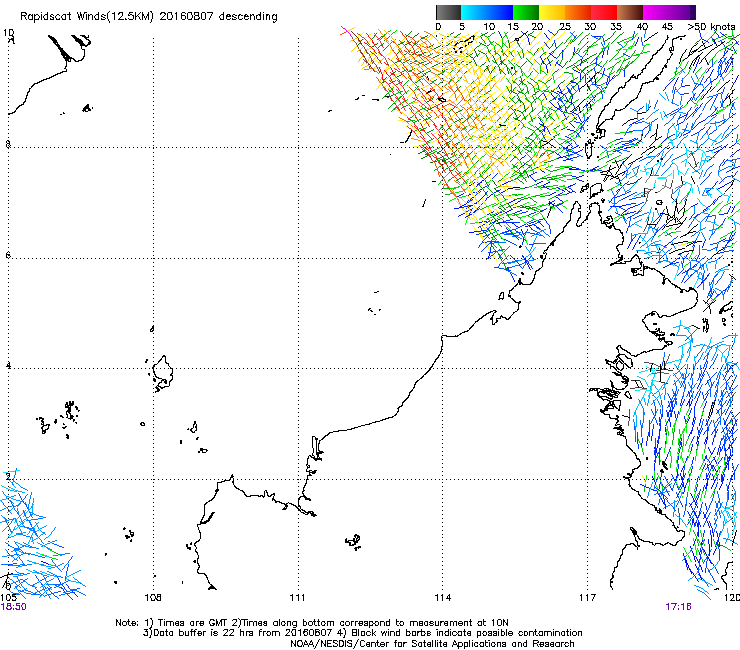Click the "5" label under the color legend
This screenshot has width=740, height=650.
click(x=462, y=27)
